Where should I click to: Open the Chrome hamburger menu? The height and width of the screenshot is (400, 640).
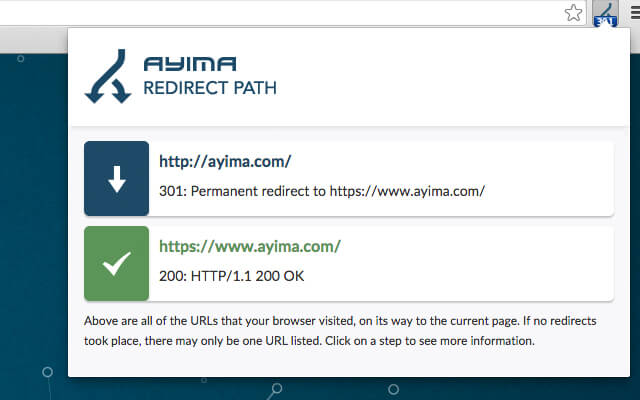(x=629, y=13)
